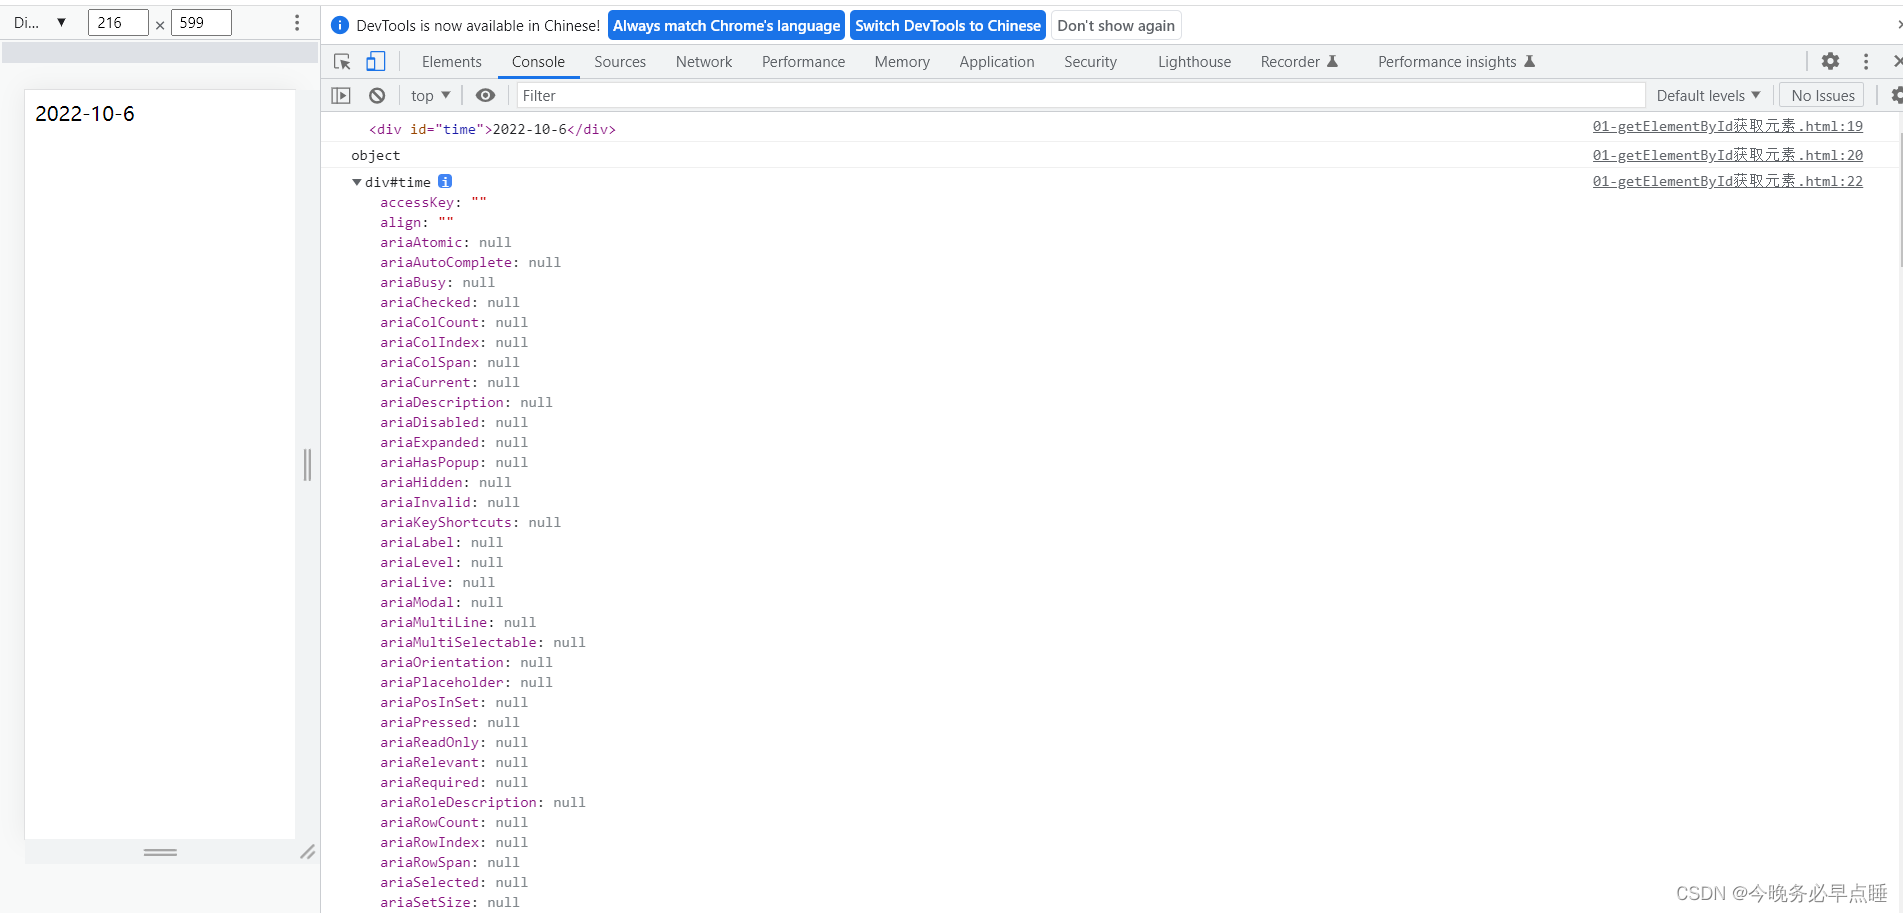
Task: Click inside the console Filter field
Action: click(700, 95)
